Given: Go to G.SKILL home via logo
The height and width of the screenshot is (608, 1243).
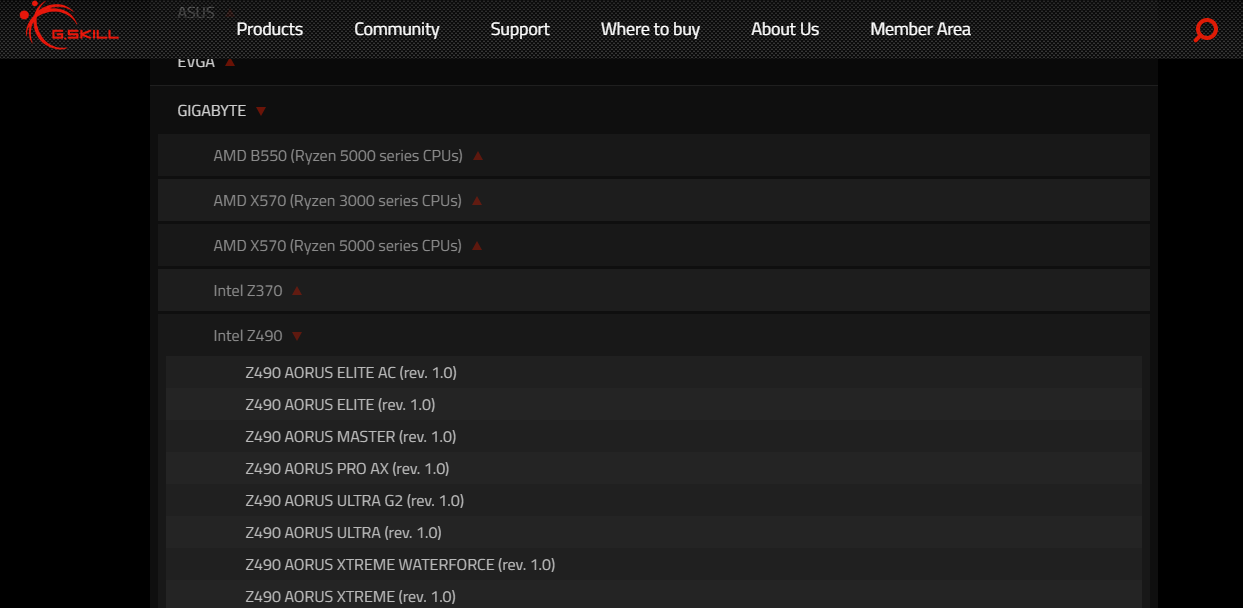Looking at the screenshot, I should click(x=70, y=26).
